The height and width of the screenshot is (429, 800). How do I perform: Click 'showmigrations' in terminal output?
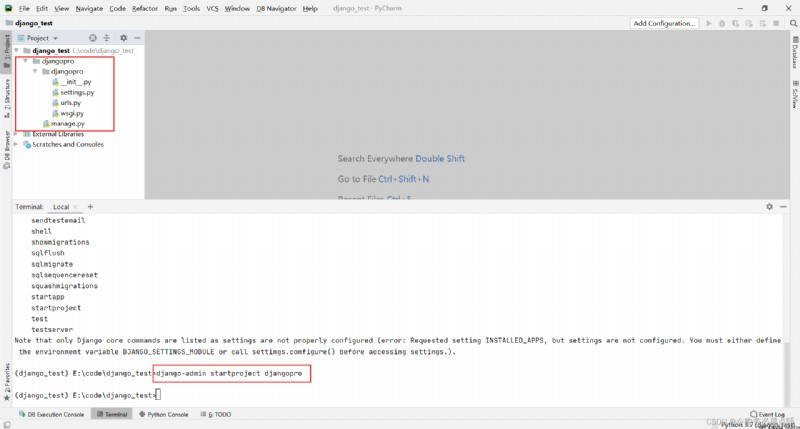pyautogui.click(x=60, y=242)
